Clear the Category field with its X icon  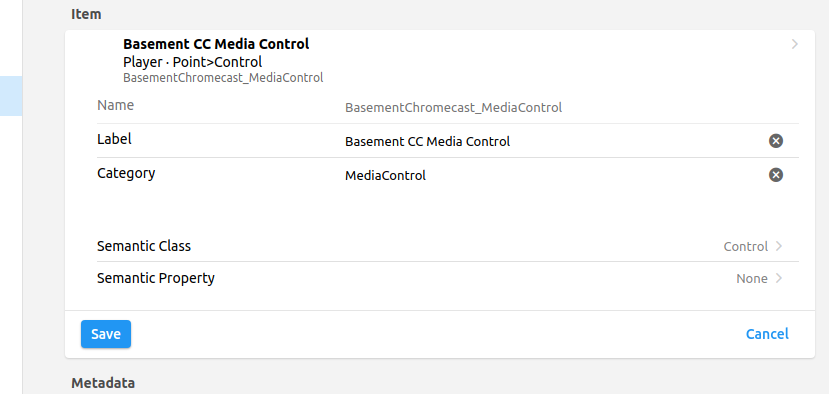click(x=776, y=175)
